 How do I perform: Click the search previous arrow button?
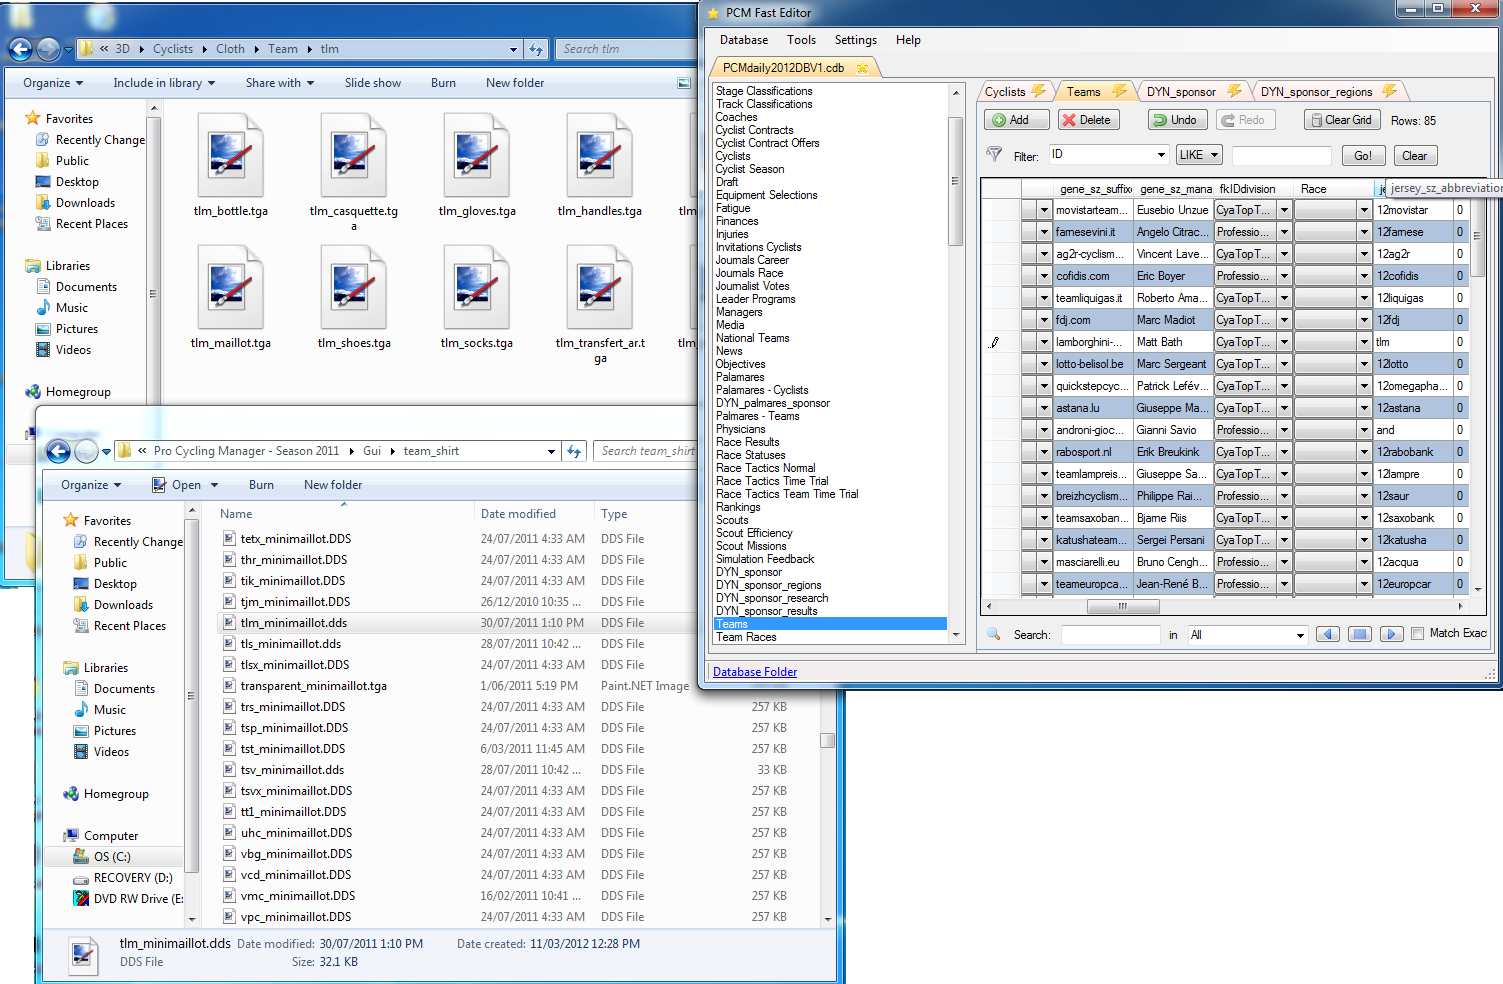(x=1328, y=634)
